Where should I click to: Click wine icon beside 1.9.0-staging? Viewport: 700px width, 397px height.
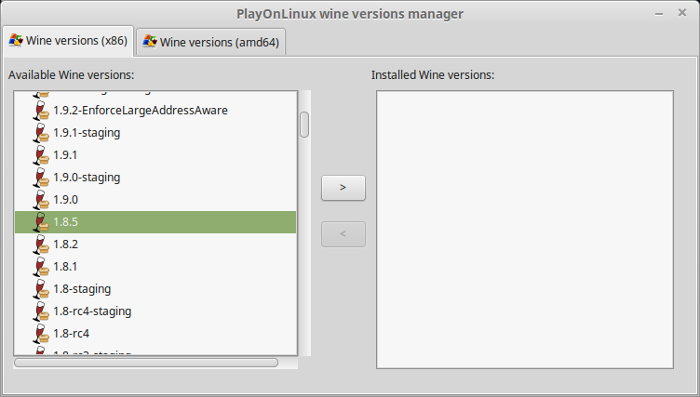coord(41,177)
